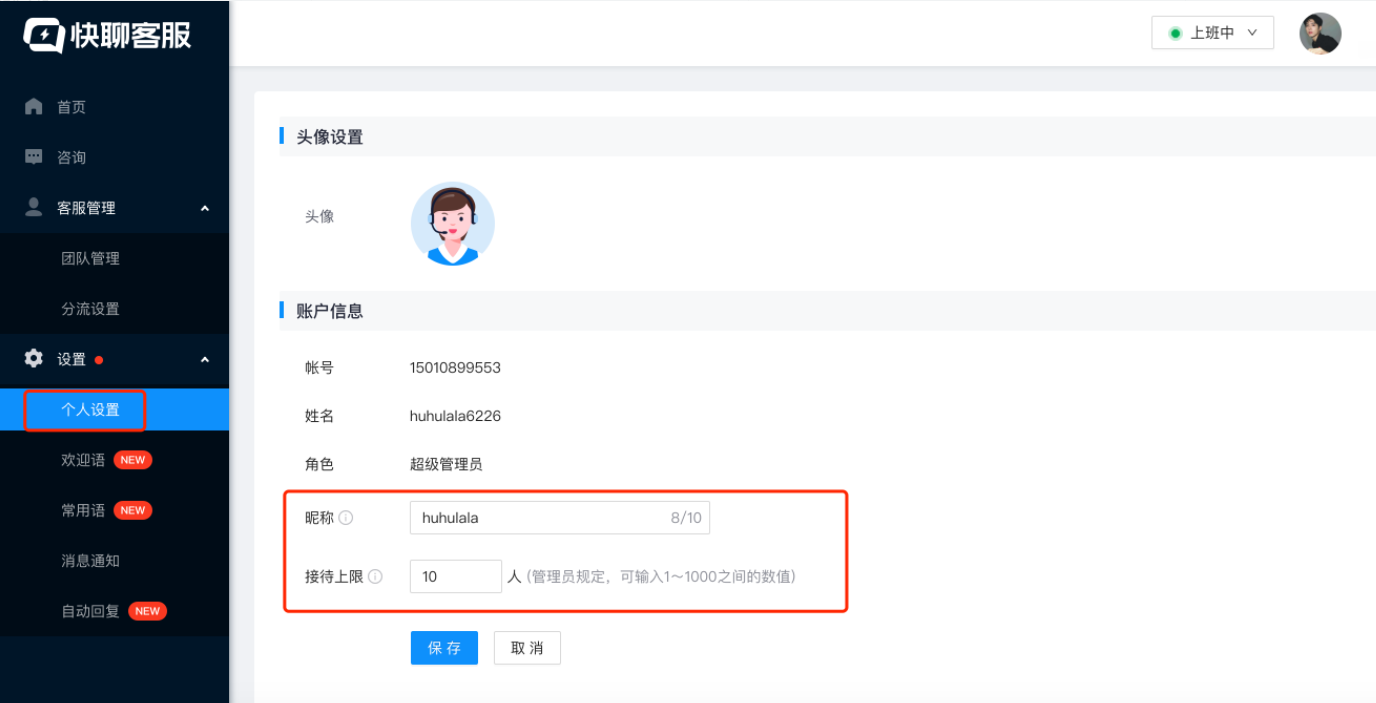Select the 欢迎语 sidebar entry

point(85,459)
